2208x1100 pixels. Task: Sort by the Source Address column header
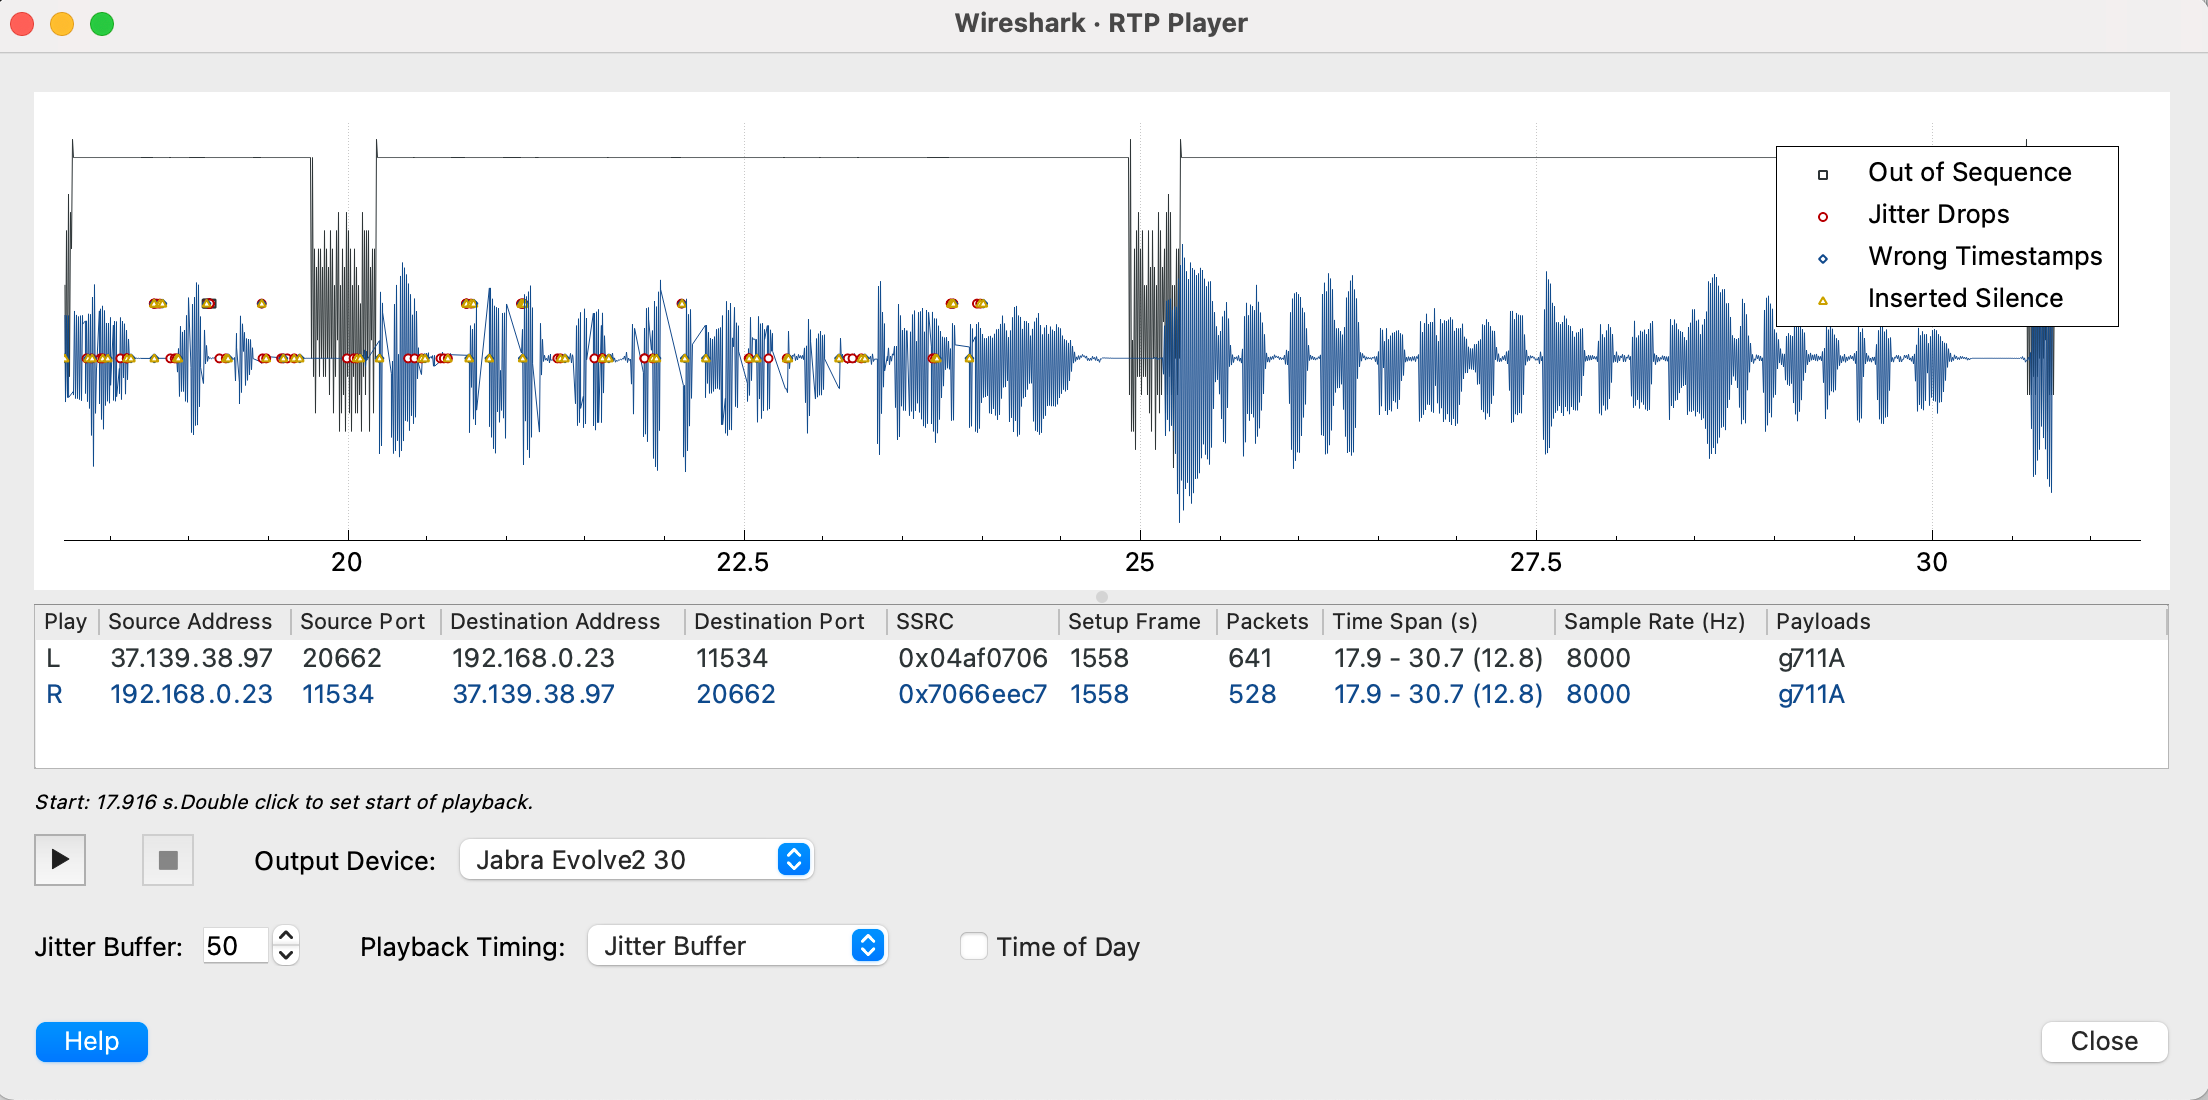190,622
